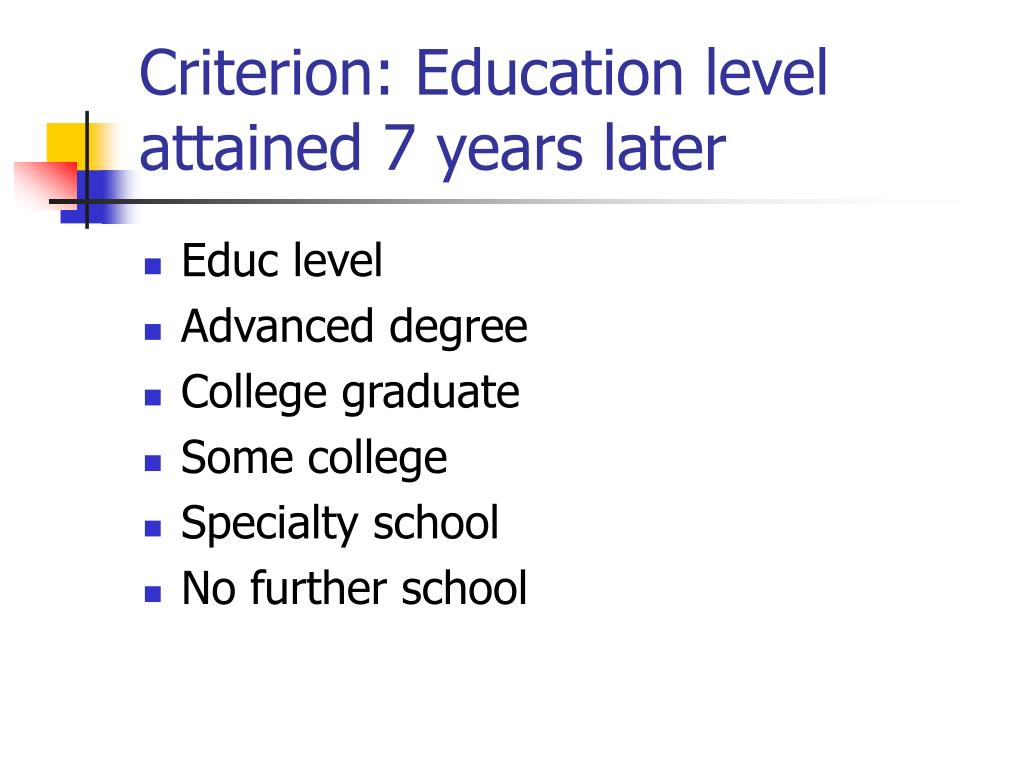Click the title 'Criterion: Education level'

tap(483, 72)
